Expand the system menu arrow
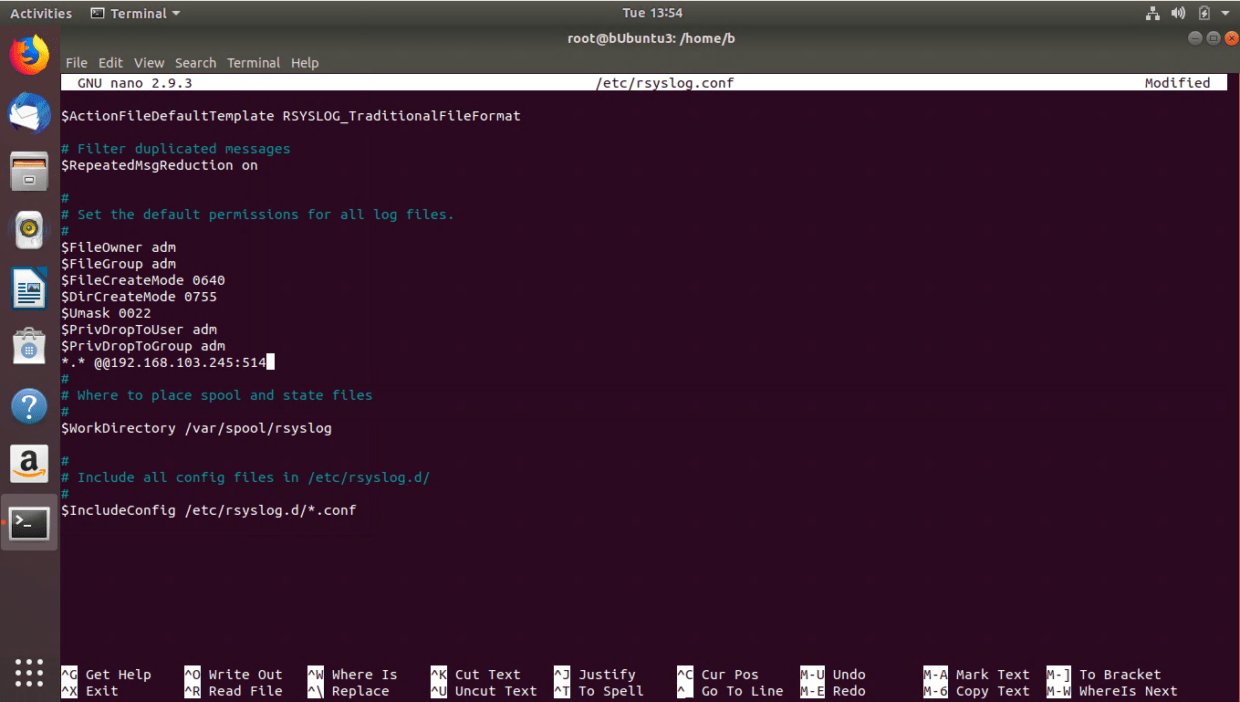1240x702 pixels. point(1225,13)
